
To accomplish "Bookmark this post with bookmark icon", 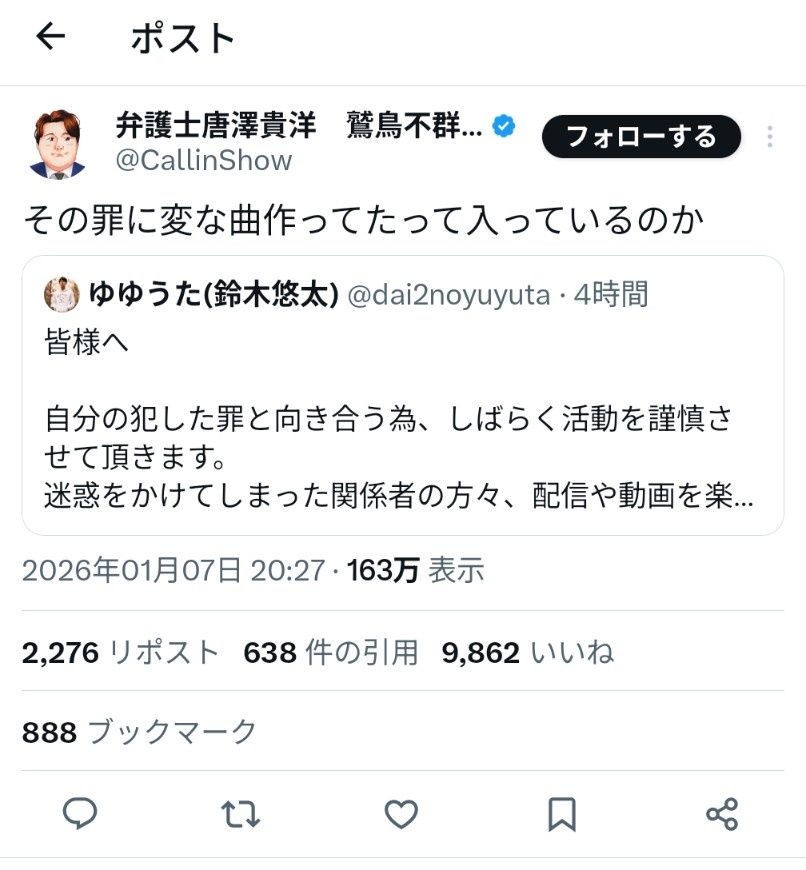I will [562, 814].
